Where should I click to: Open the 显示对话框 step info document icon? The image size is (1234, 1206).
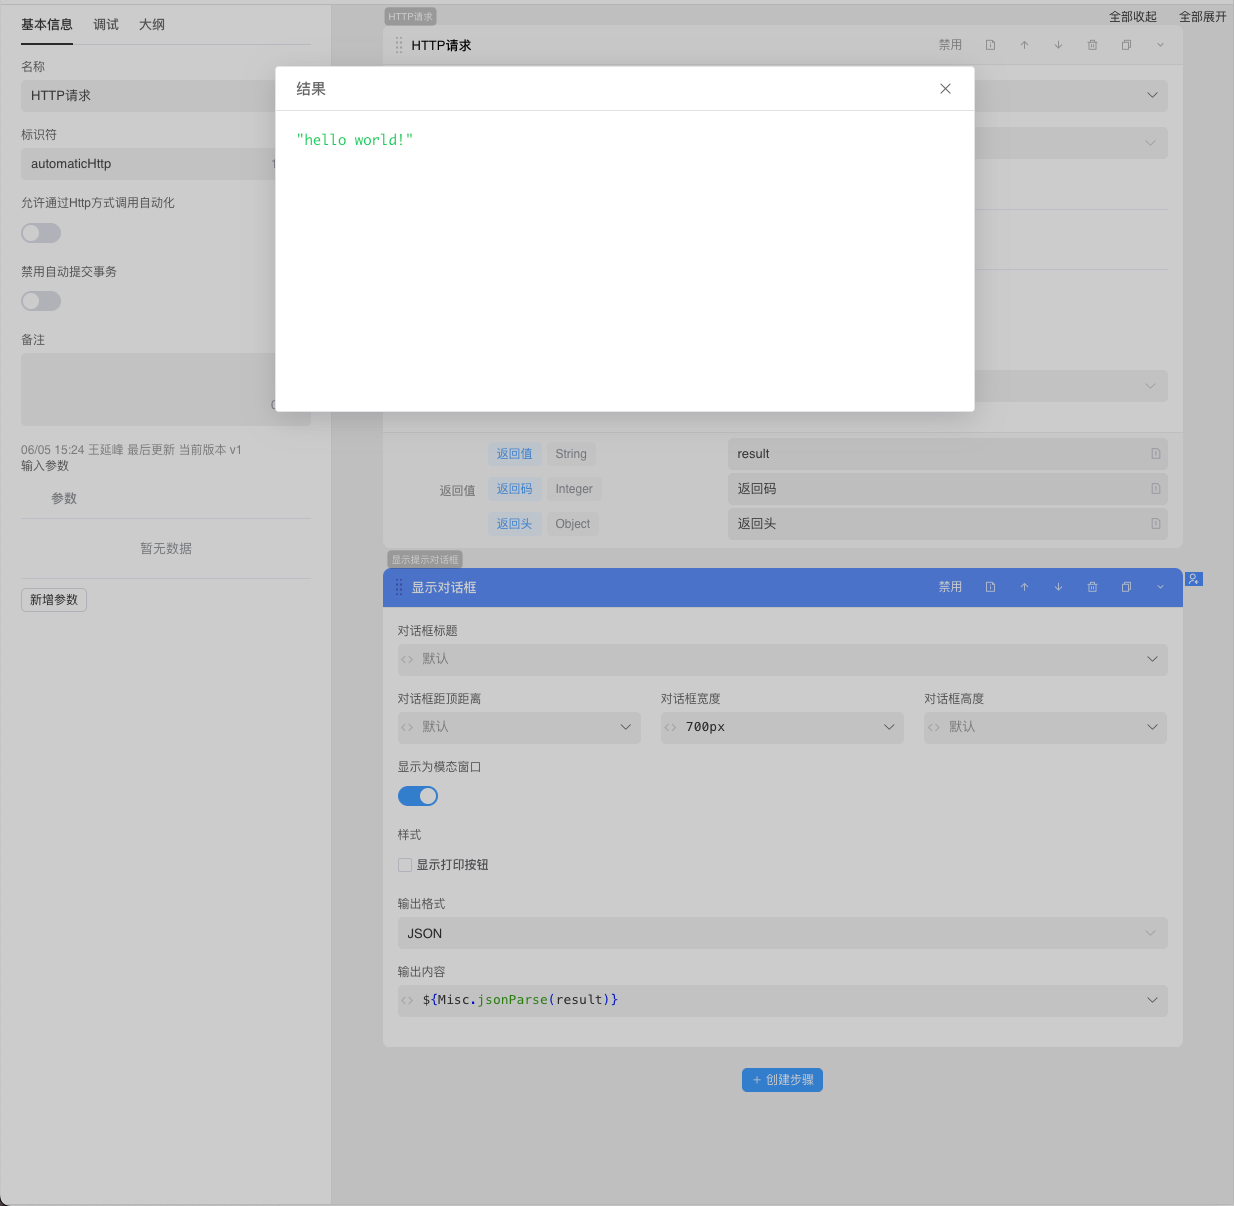pyautogui.click(x=990, y=587)
